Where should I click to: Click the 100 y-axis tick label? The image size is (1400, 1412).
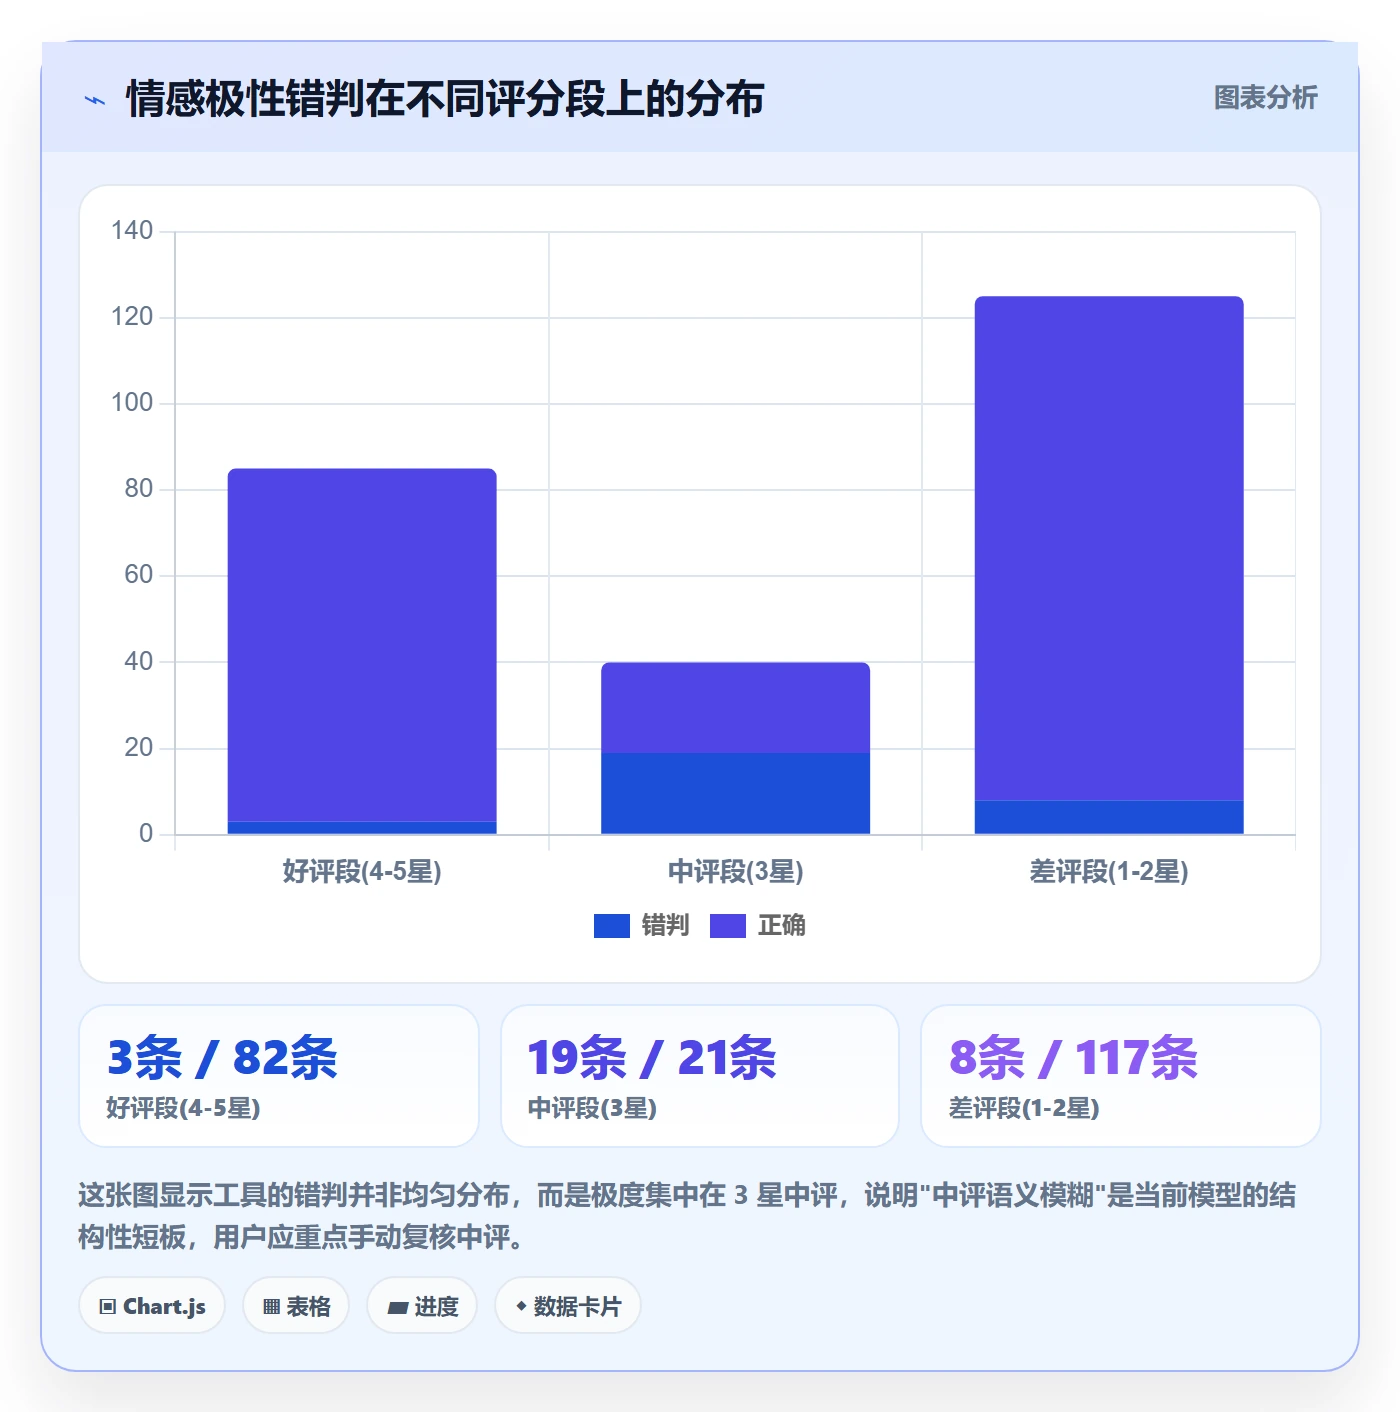(x=132, y=403)
